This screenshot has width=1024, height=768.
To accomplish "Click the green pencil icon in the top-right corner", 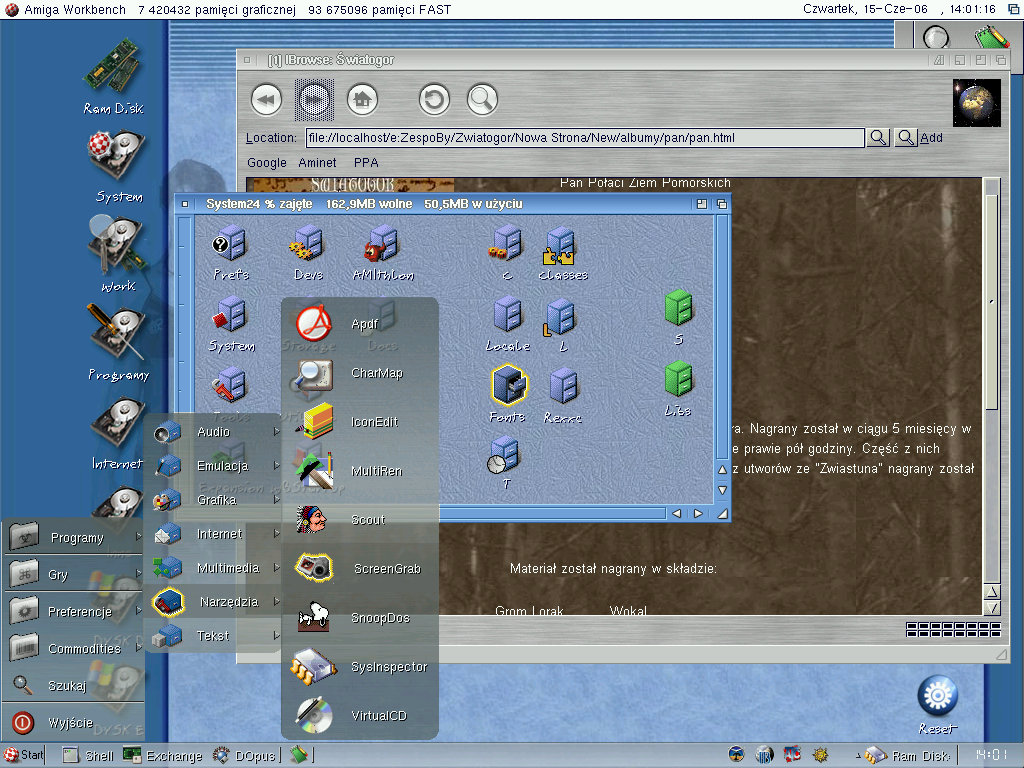I will 991,36.
